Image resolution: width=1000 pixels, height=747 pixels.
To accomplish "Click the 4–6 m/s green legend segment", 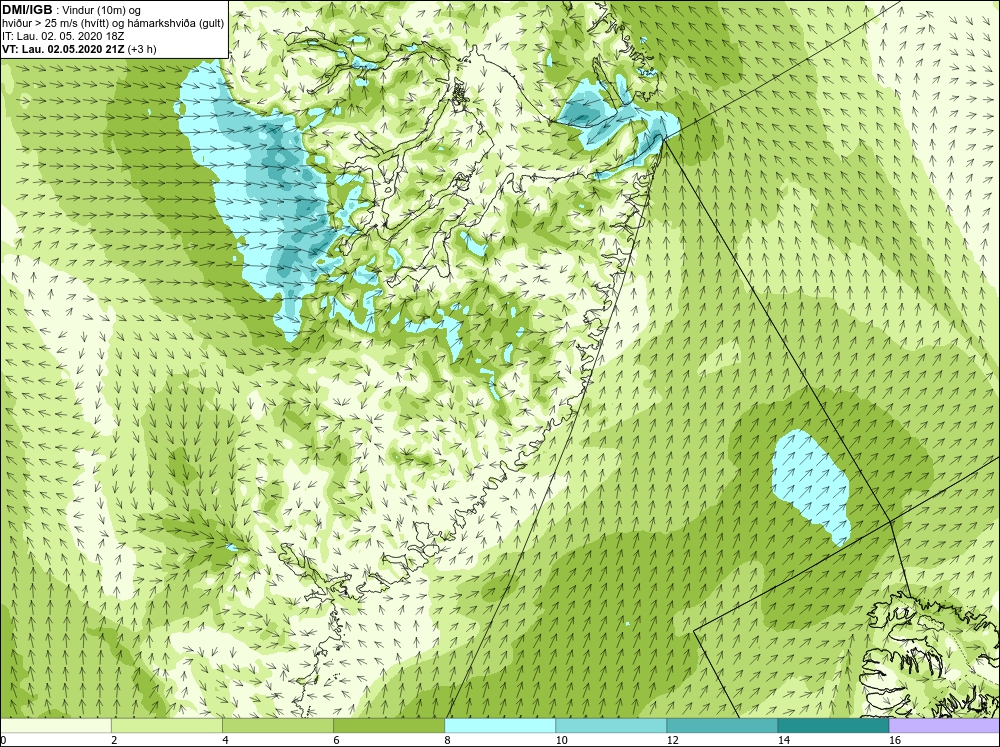I will pyautogui.click(x=278, y=725).
